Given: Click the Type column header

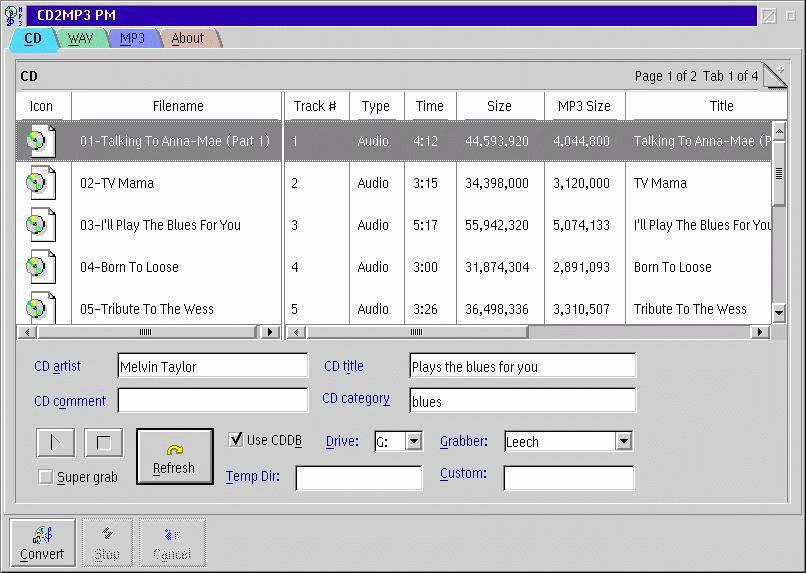Looking at the screenshot, I should 377,106.
